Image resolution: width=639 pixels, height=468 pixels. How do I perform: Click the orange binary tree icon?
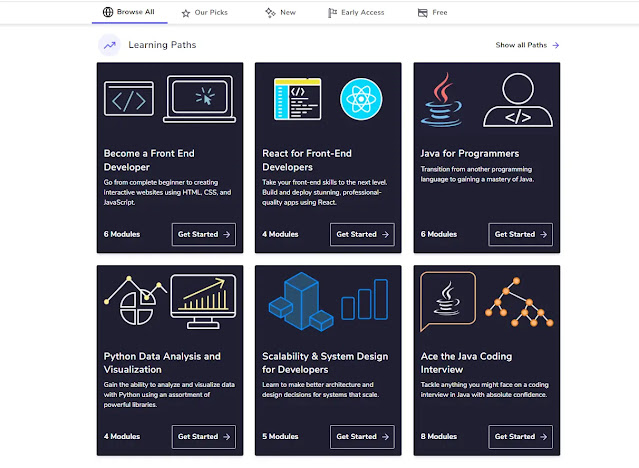[519, 302]
